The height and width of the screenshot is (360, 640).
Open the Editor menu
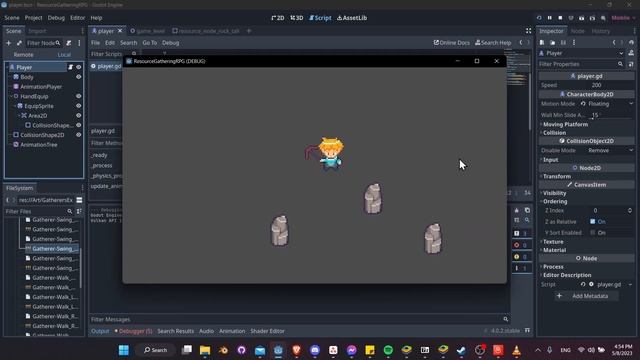point(78,18)
